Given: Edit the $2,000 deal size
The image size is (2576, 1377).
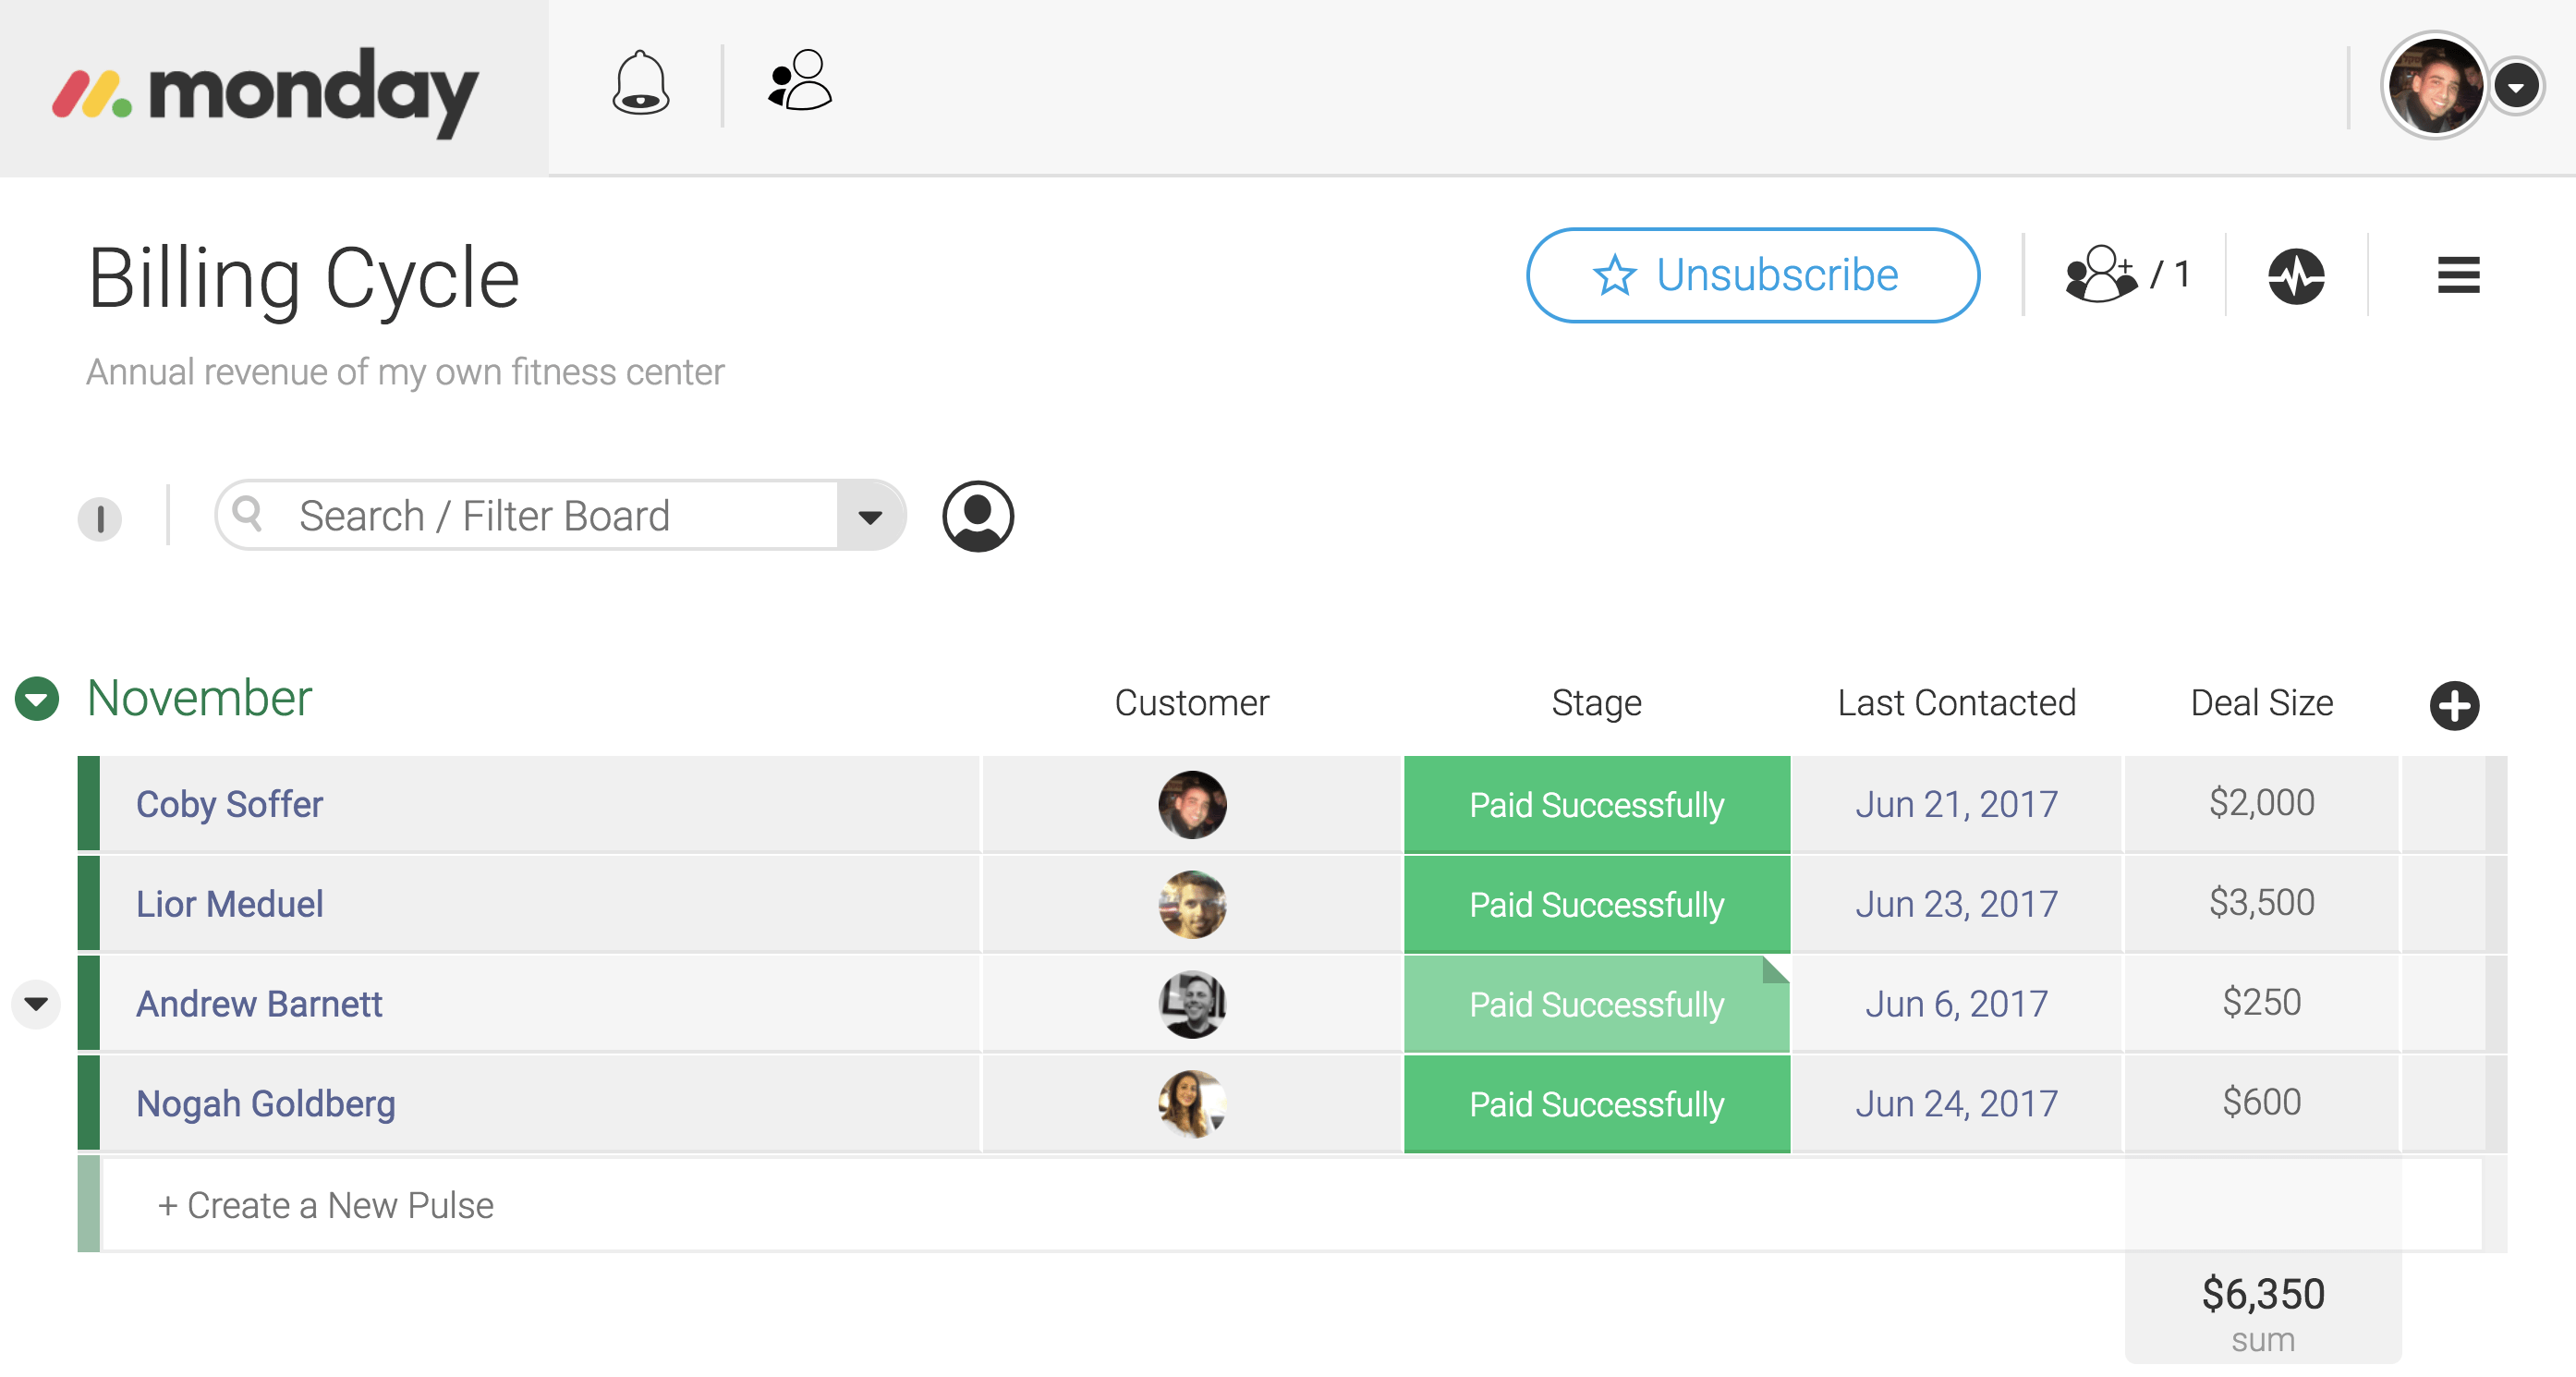Looking at the screenshot, I should [2261, 803].
